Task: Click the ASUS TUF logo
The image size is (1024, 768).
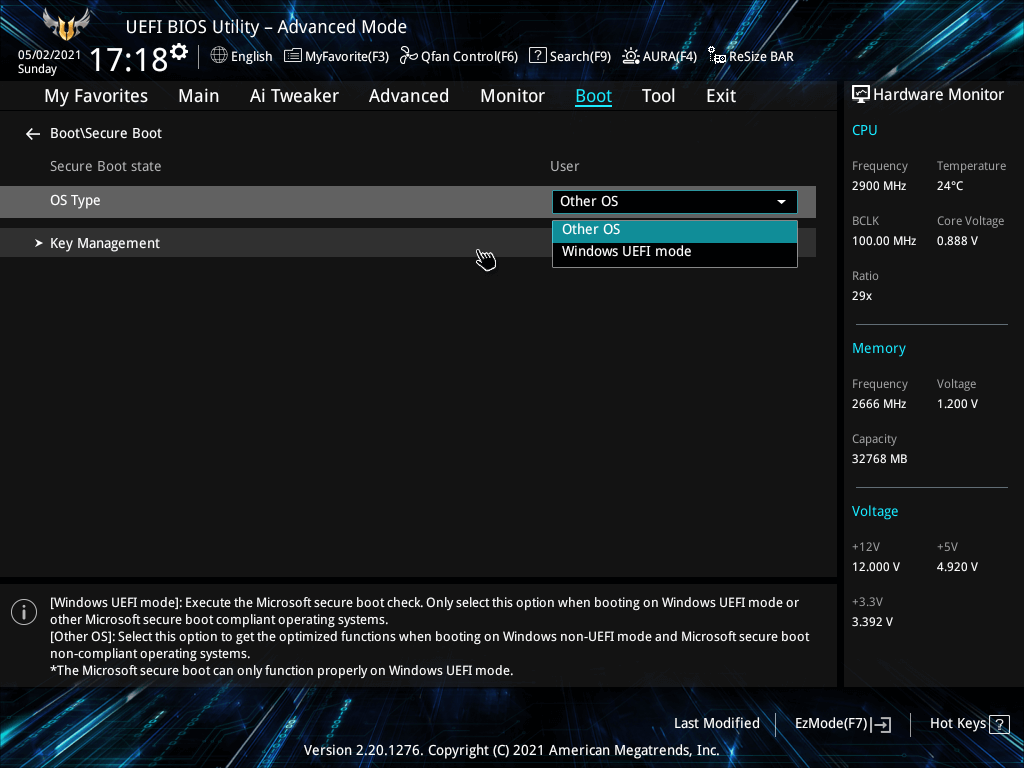Action: coord(66,25)
